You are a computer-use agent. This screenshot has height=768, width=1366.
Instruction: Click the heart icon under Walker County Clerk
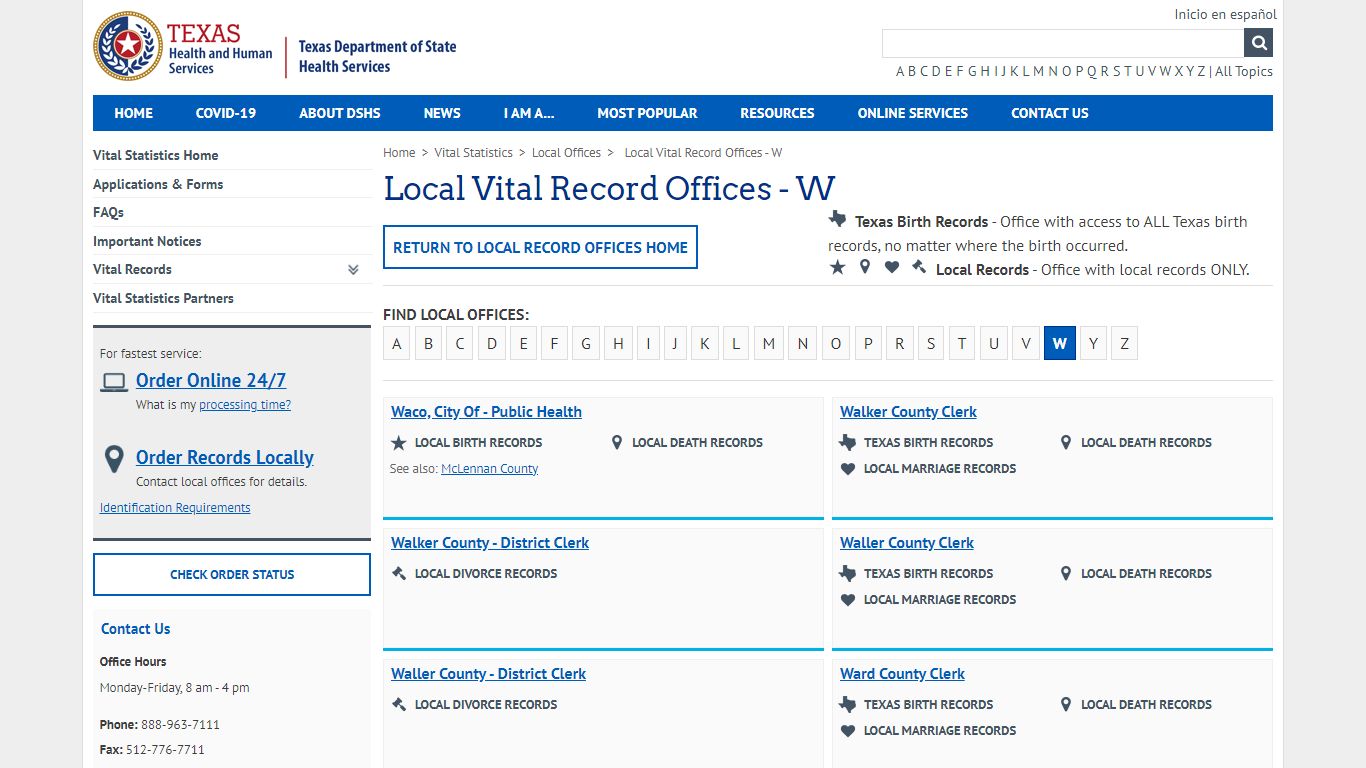click(848, 468)
